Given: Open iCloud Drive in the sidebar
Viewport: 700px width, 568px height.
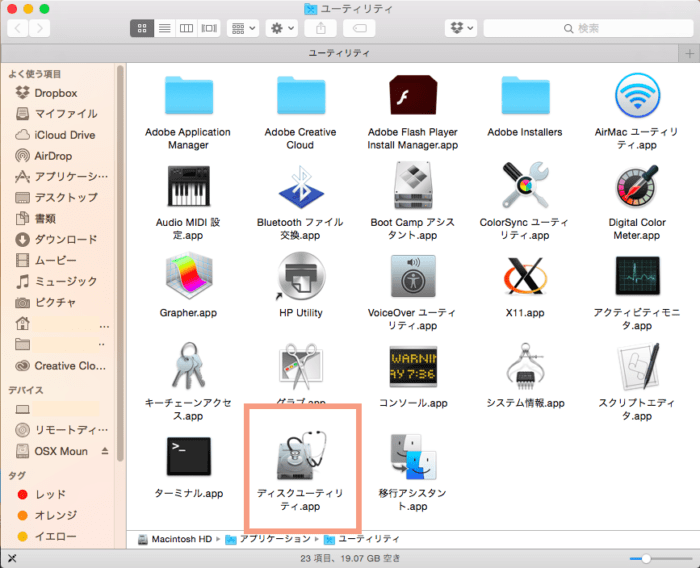Looking at the screenshot, I should pos(65,135).
